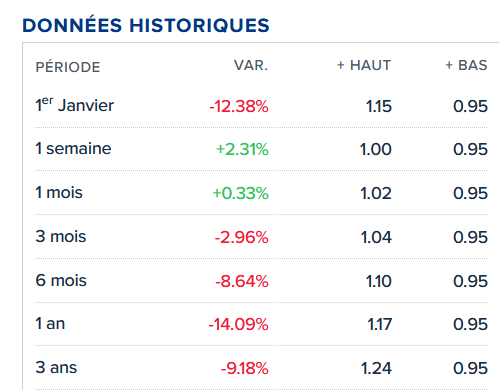Select the 1 mois period label
The height and width of the screenshot is (390, 499).
pos(59,192)
